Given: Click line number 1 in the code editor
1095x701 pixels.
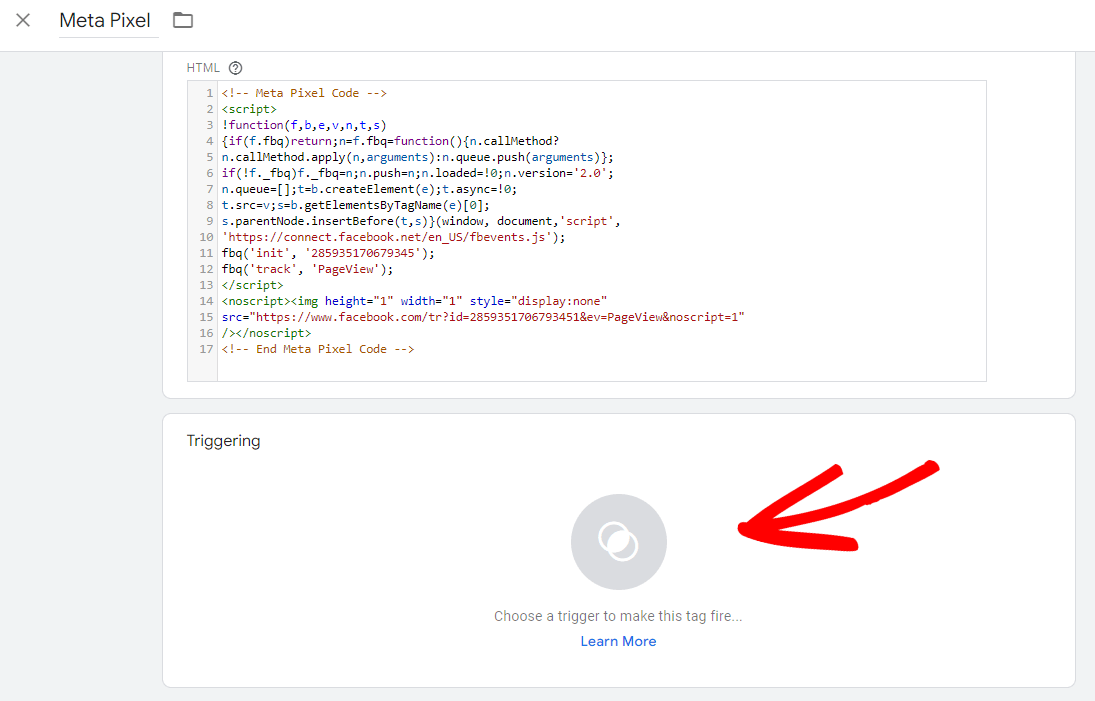Looking at the screenshot, I should coord(208,92).
